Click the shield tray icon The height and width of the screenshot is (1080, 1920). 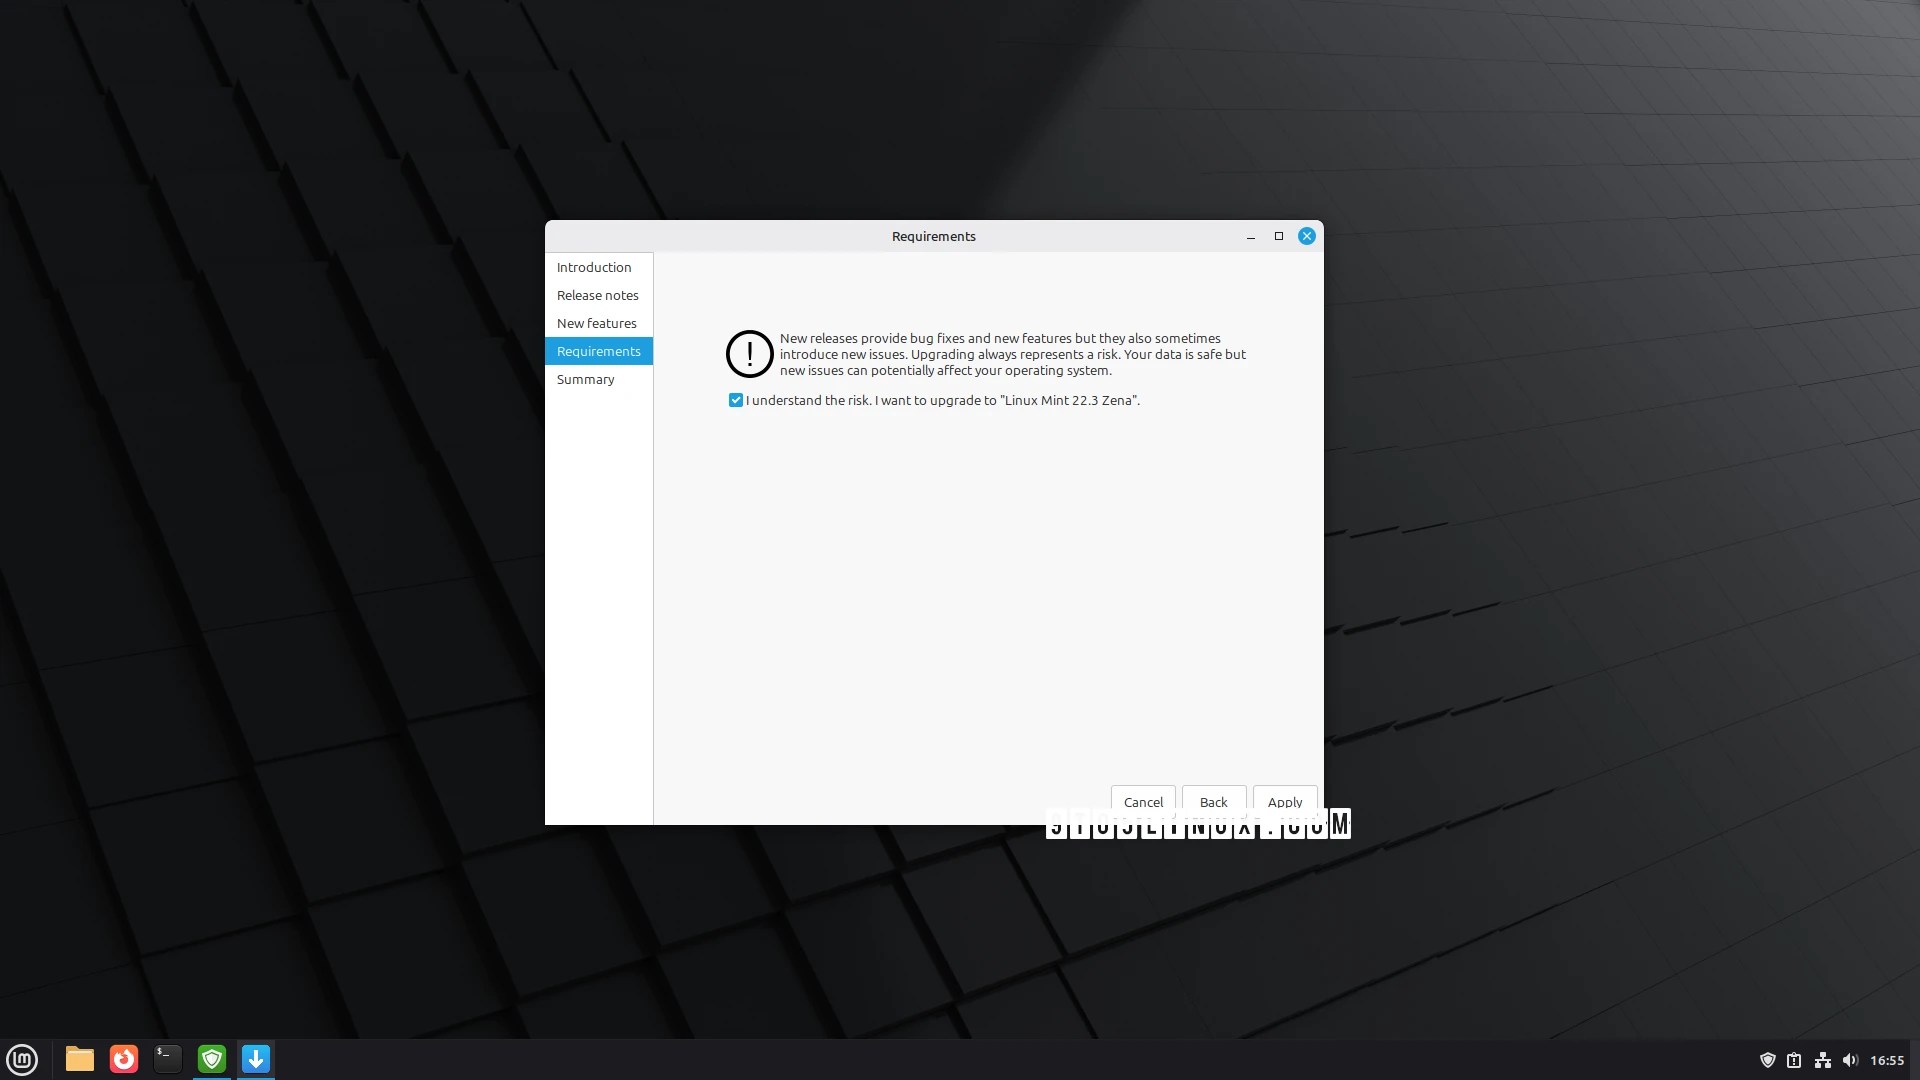point(1767,1060)
